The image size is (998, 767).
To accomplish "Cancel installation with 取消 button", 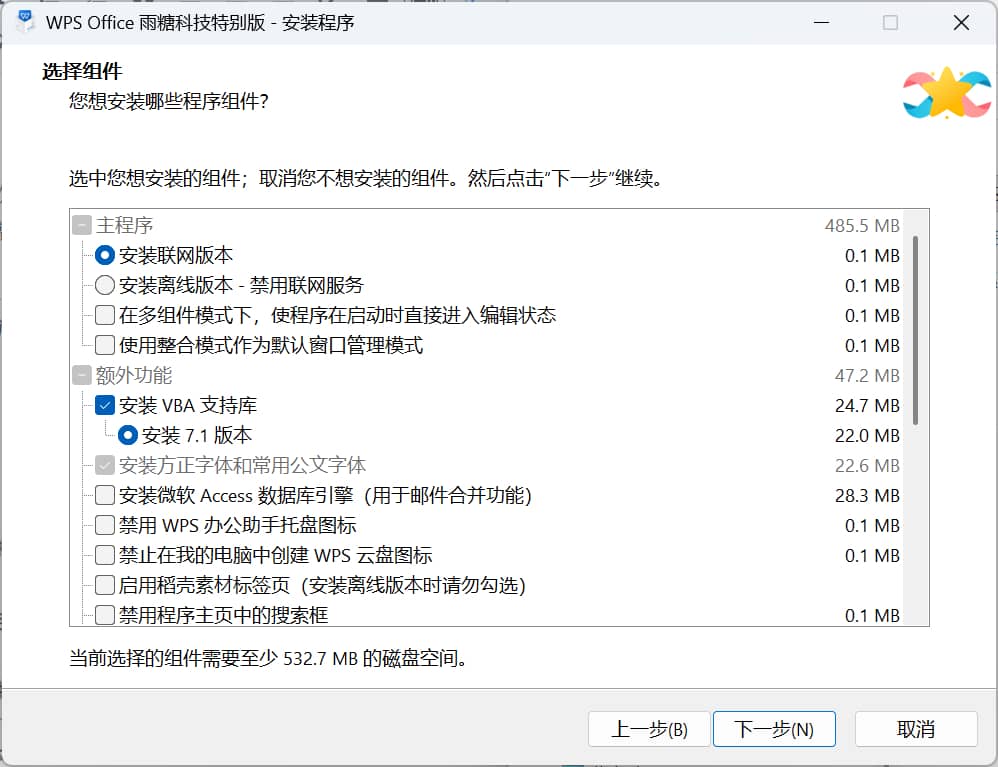I will [x=916, y=729].
